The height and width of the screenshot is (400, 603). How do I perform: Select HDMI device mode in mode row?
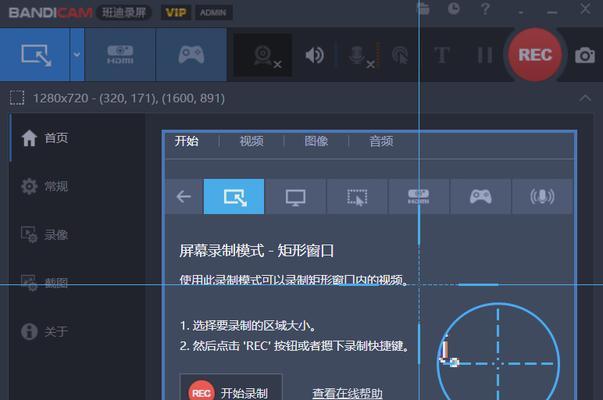coord(419,197)
